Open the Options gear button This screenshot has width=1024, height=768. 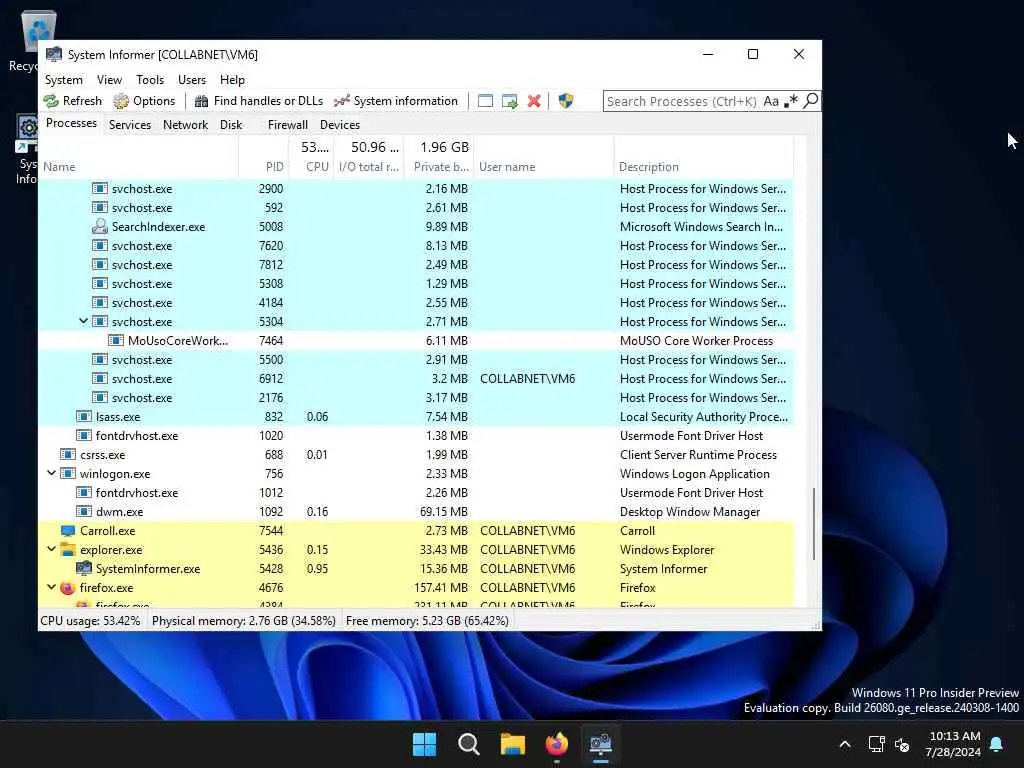point(144,101)
